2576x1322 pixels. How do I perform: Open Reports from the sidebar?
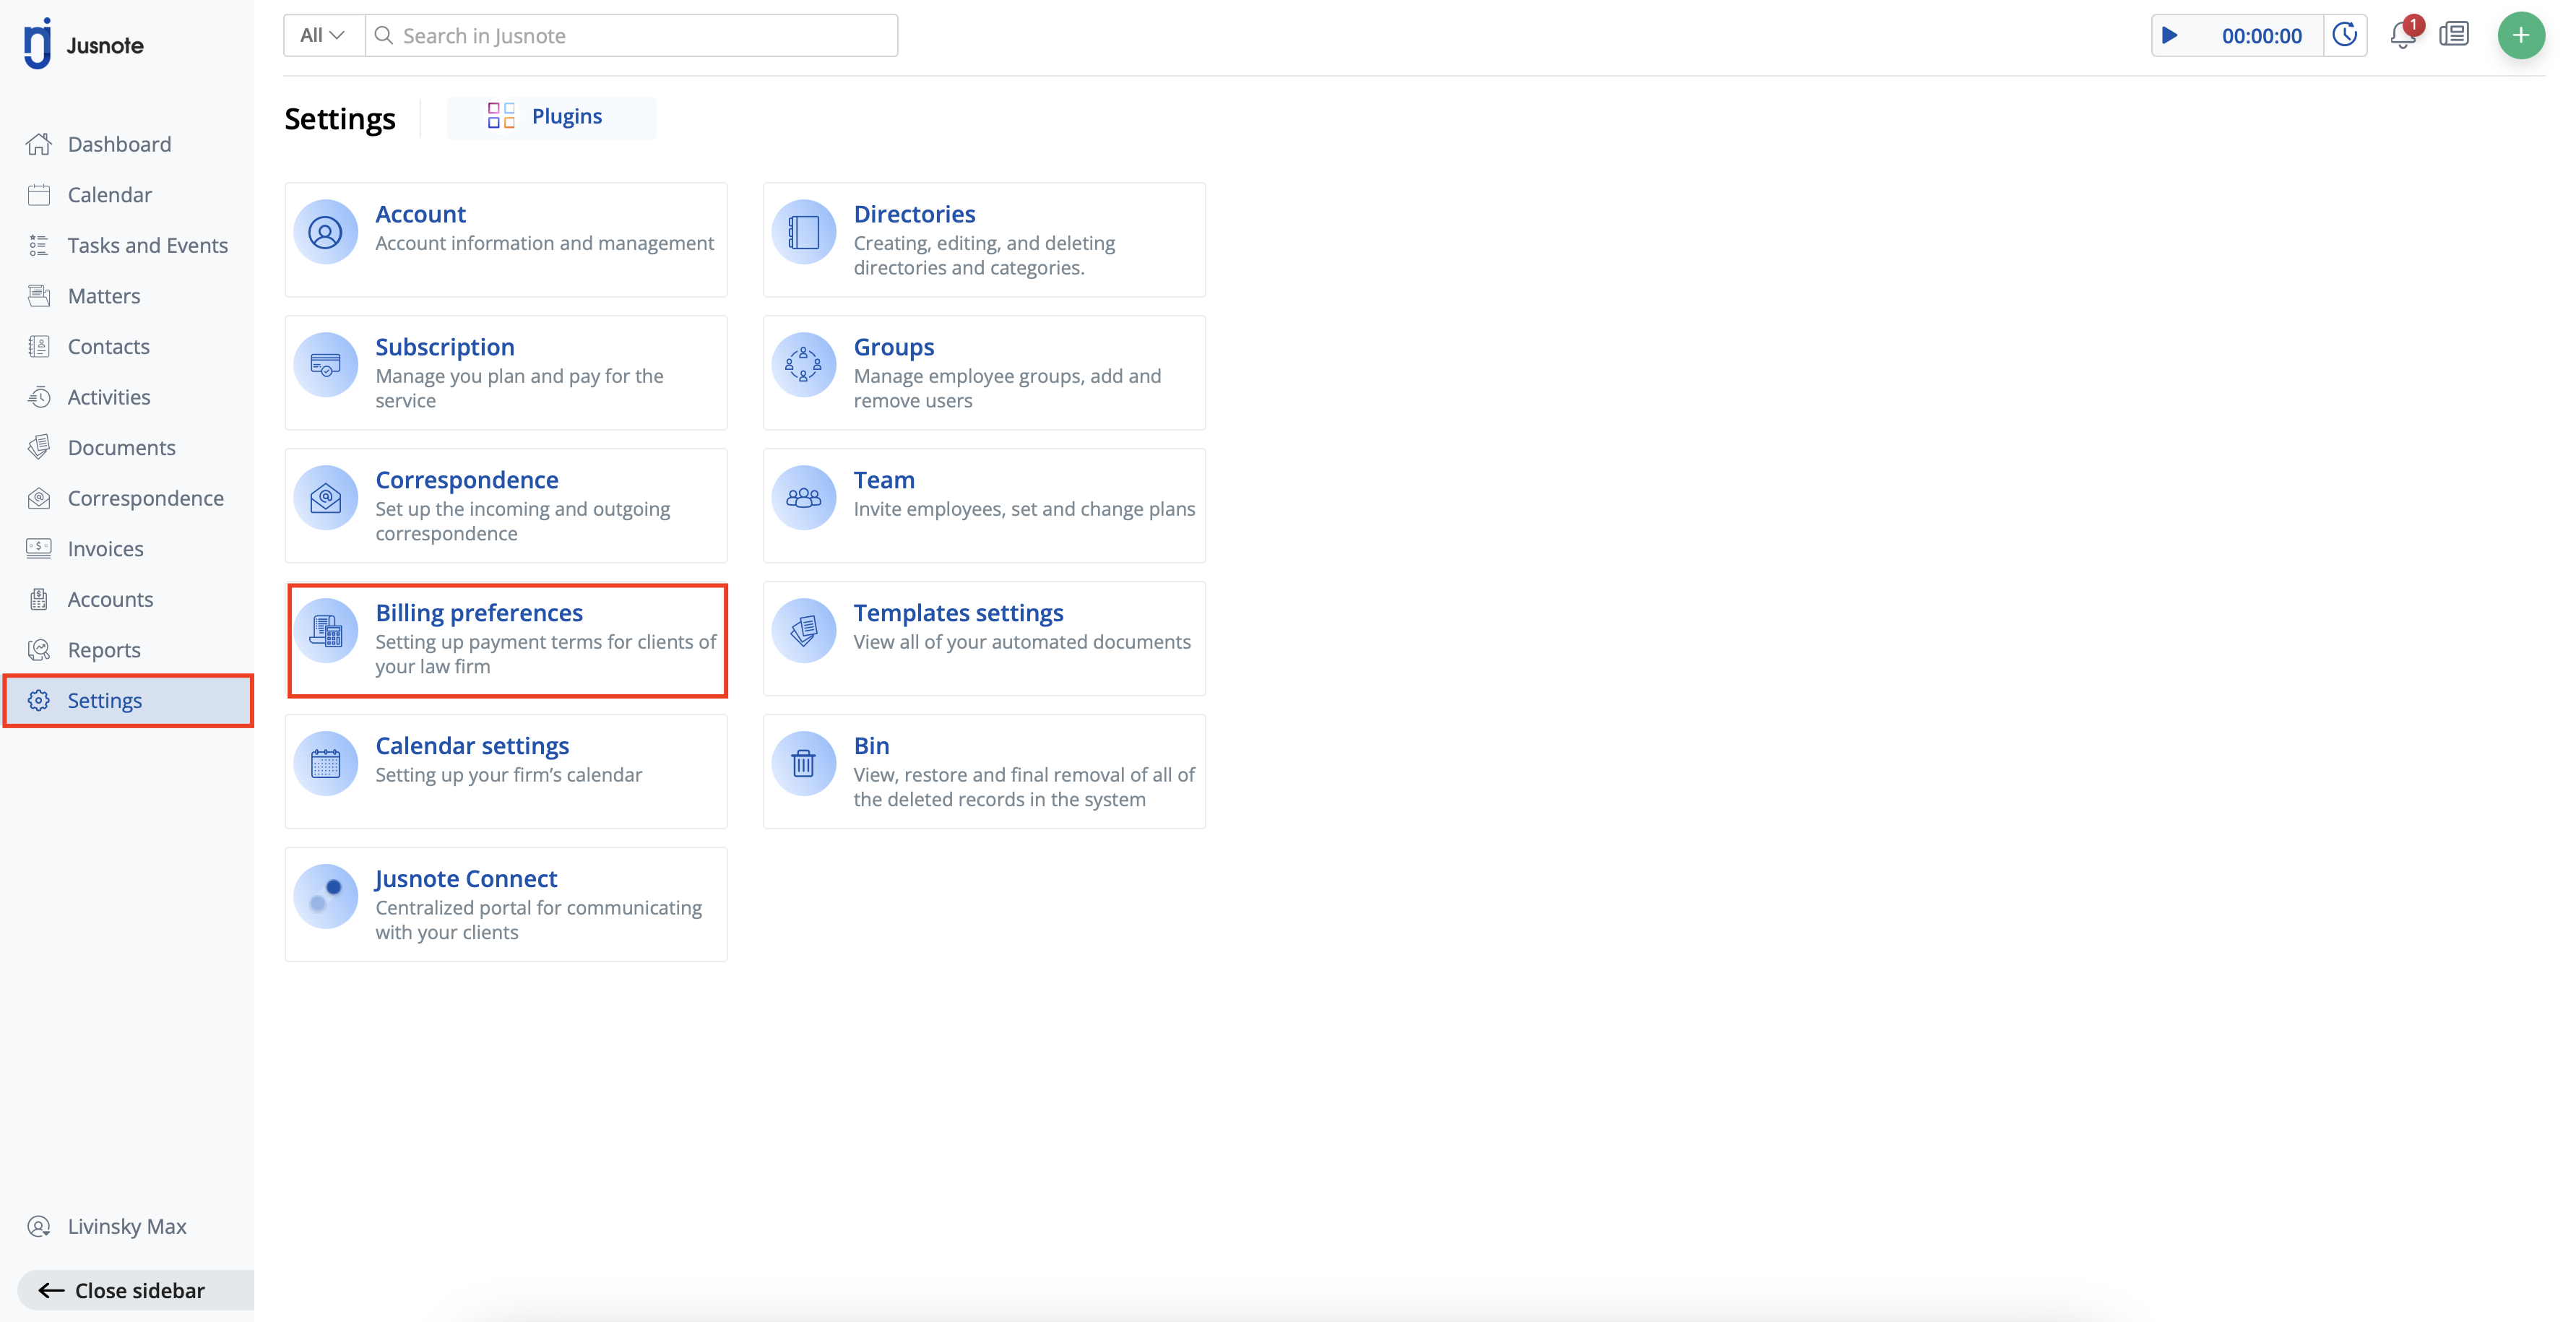[104, 650]
